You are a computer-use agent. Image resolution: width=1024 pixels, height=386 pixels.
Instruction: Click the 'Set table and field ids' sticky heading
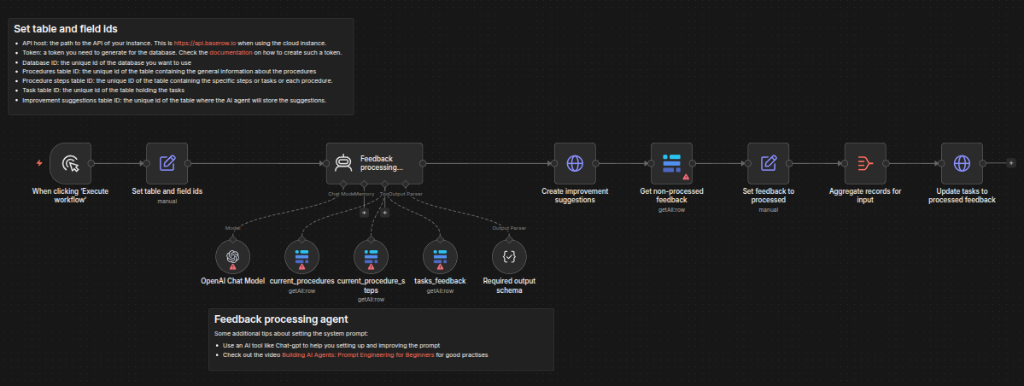click(x=65, y=28)
